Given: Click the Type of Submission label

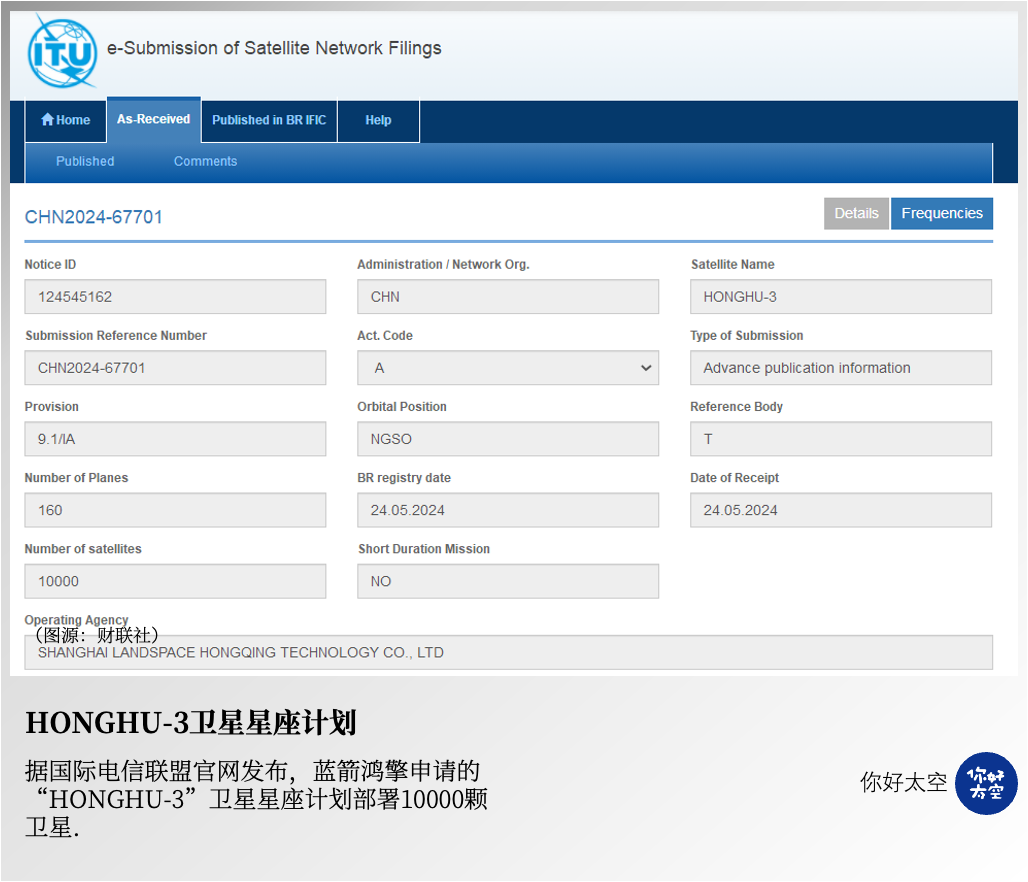Looking at the screenshot, I should pos(746,336).
